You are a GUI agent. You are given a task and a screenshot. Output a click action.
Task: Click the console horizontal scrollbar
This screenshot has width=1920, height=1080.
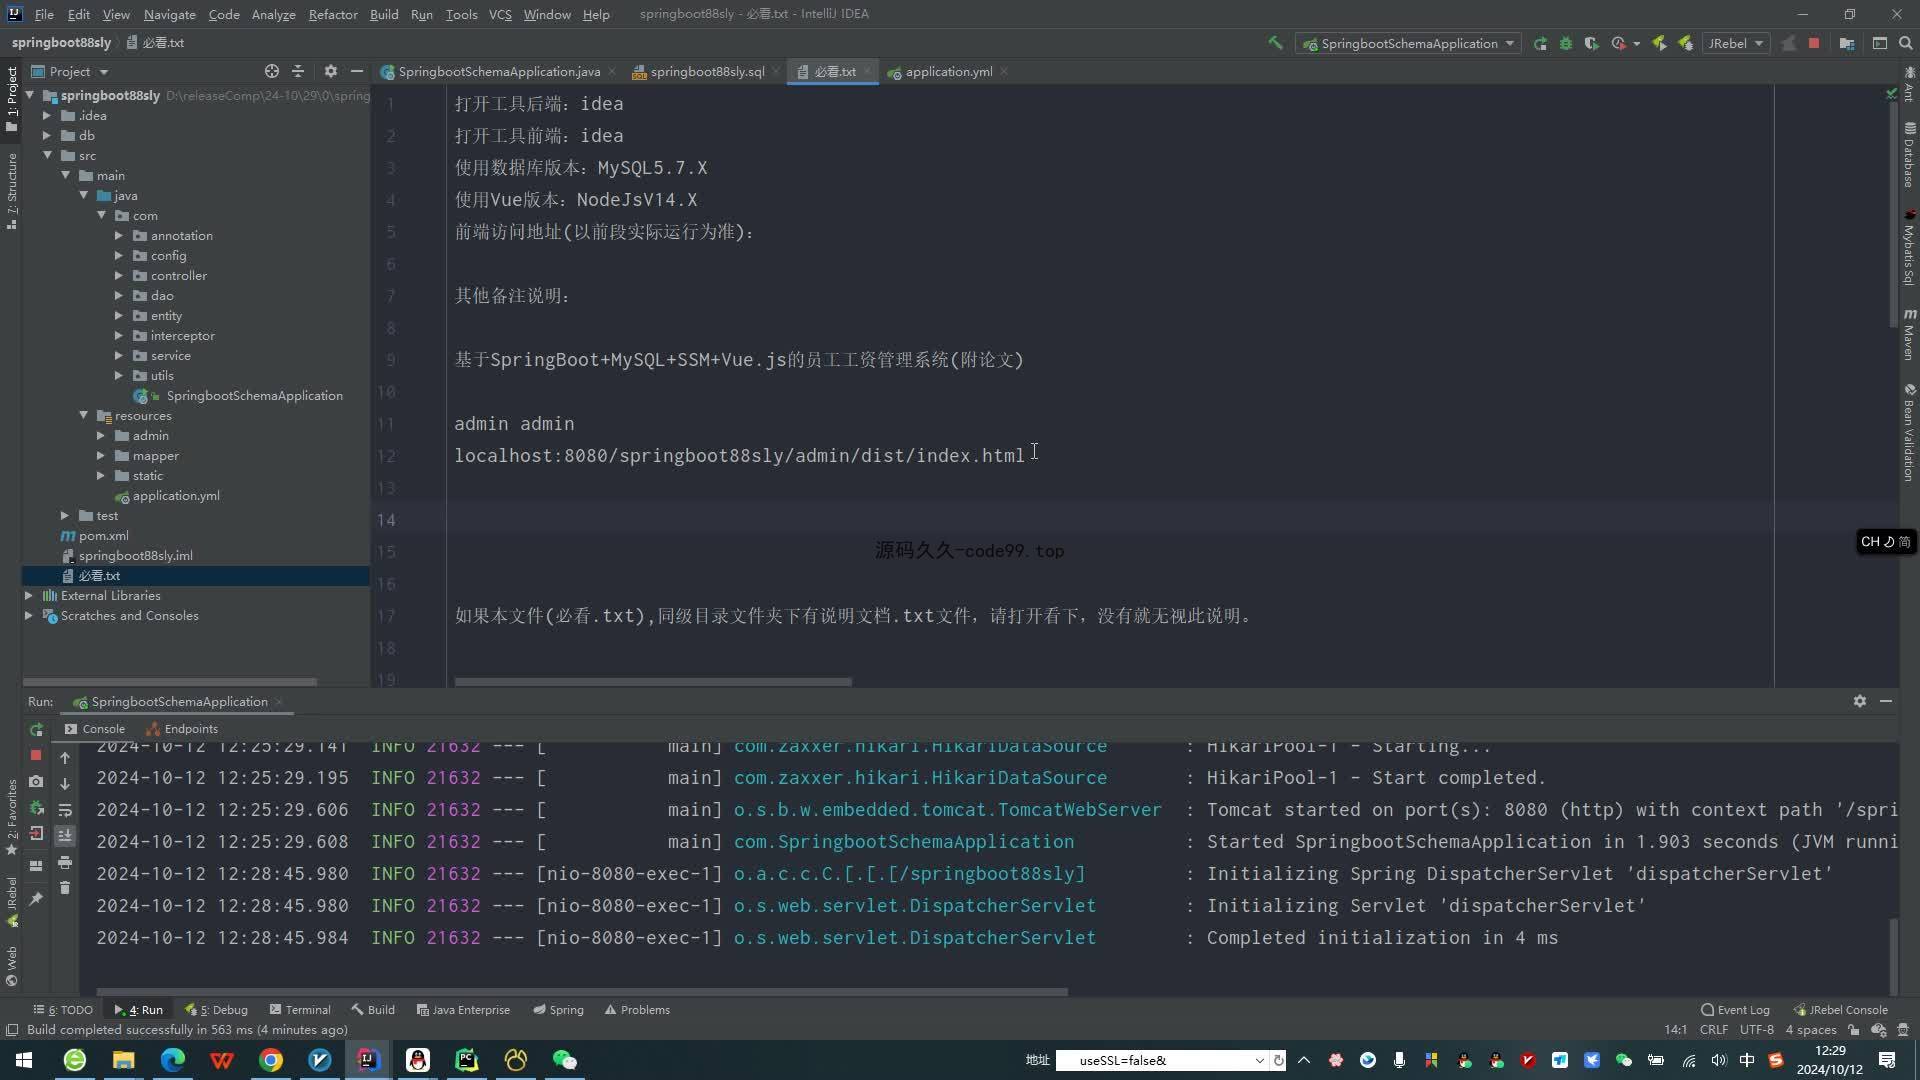tap(582, 992)
